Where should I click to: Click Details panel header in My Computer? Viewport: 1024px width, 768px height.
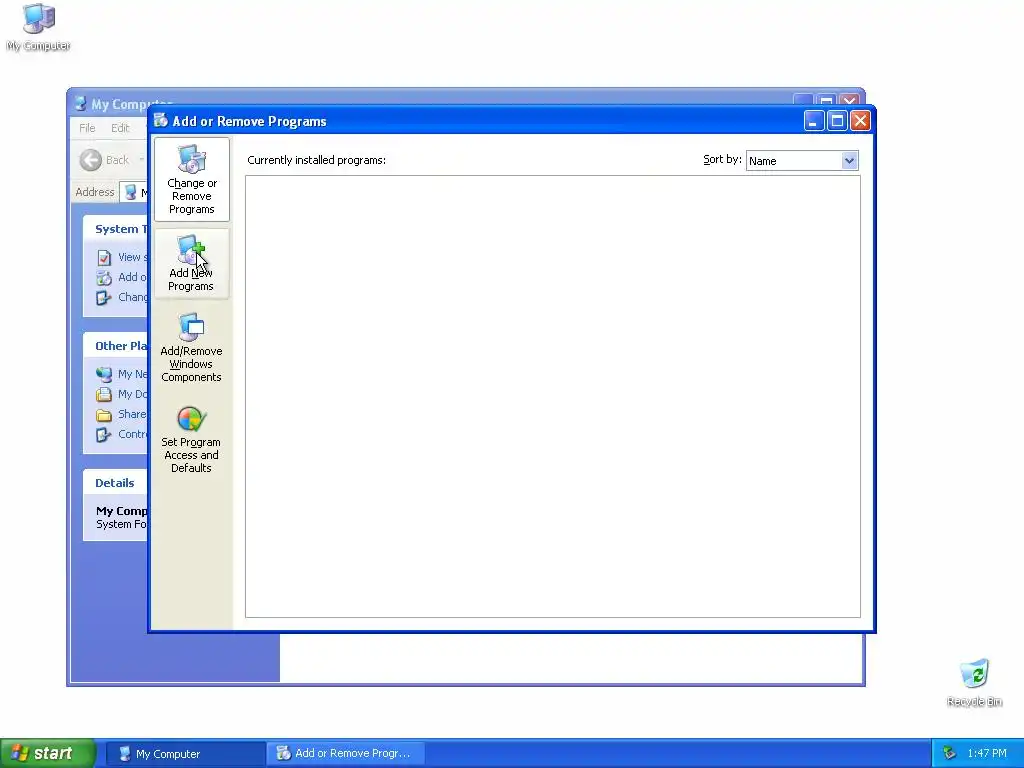pos(116,483)
